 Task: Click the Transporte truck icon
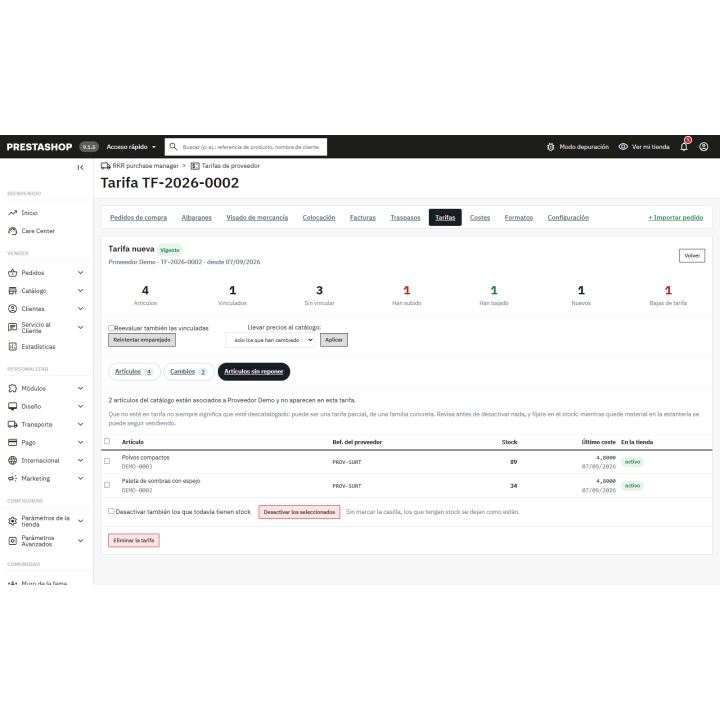12,424
